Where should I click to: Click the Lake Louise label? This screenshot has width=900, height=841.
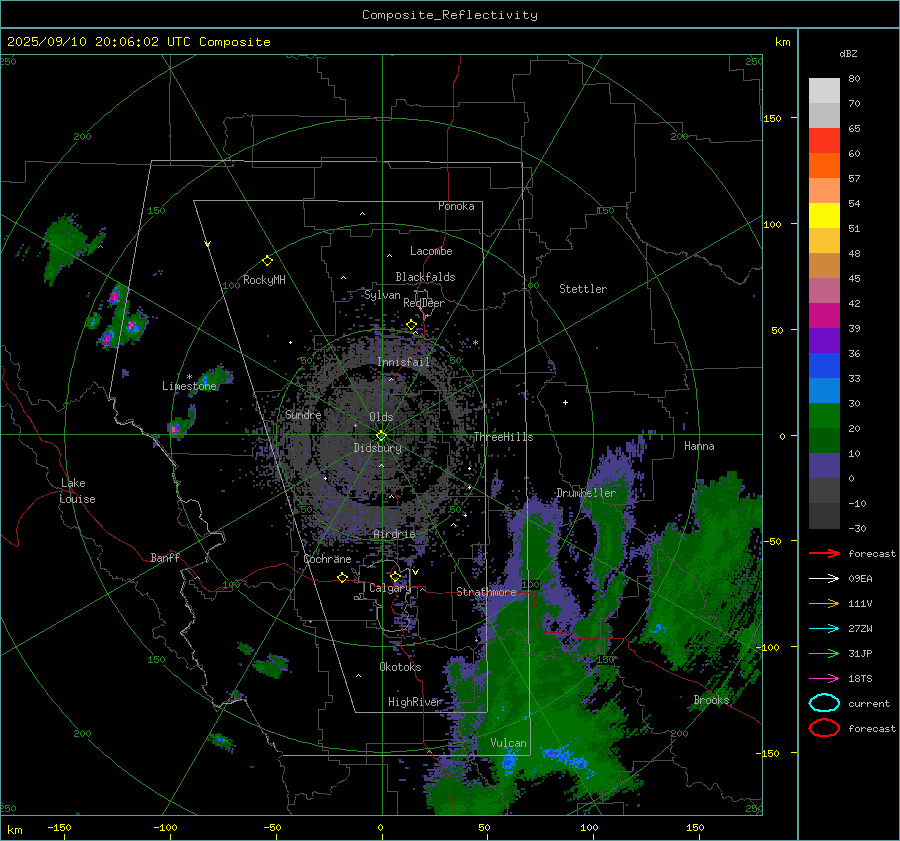click(x=77, y=491)
